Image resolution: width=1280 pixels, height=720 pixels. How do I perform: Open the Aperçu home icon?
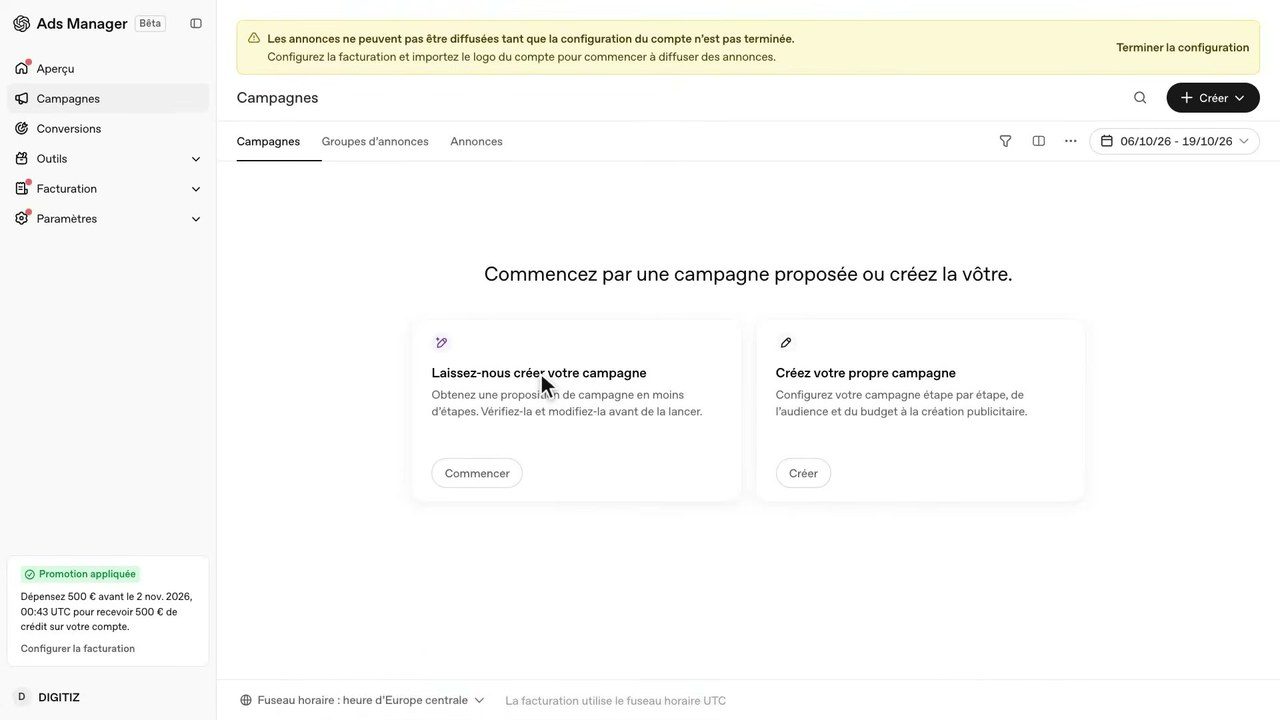click(x=21, y=68)
